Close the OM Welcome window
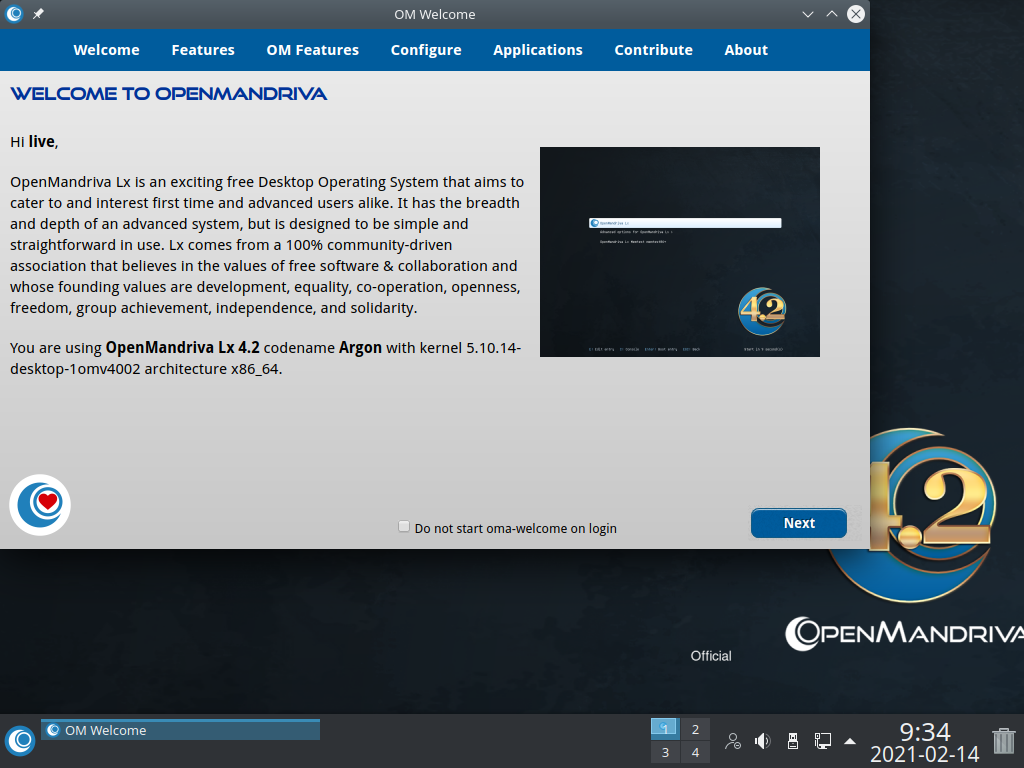This screenshot has width=1024, height=768. pyautogui.click(x=856, y=14)
